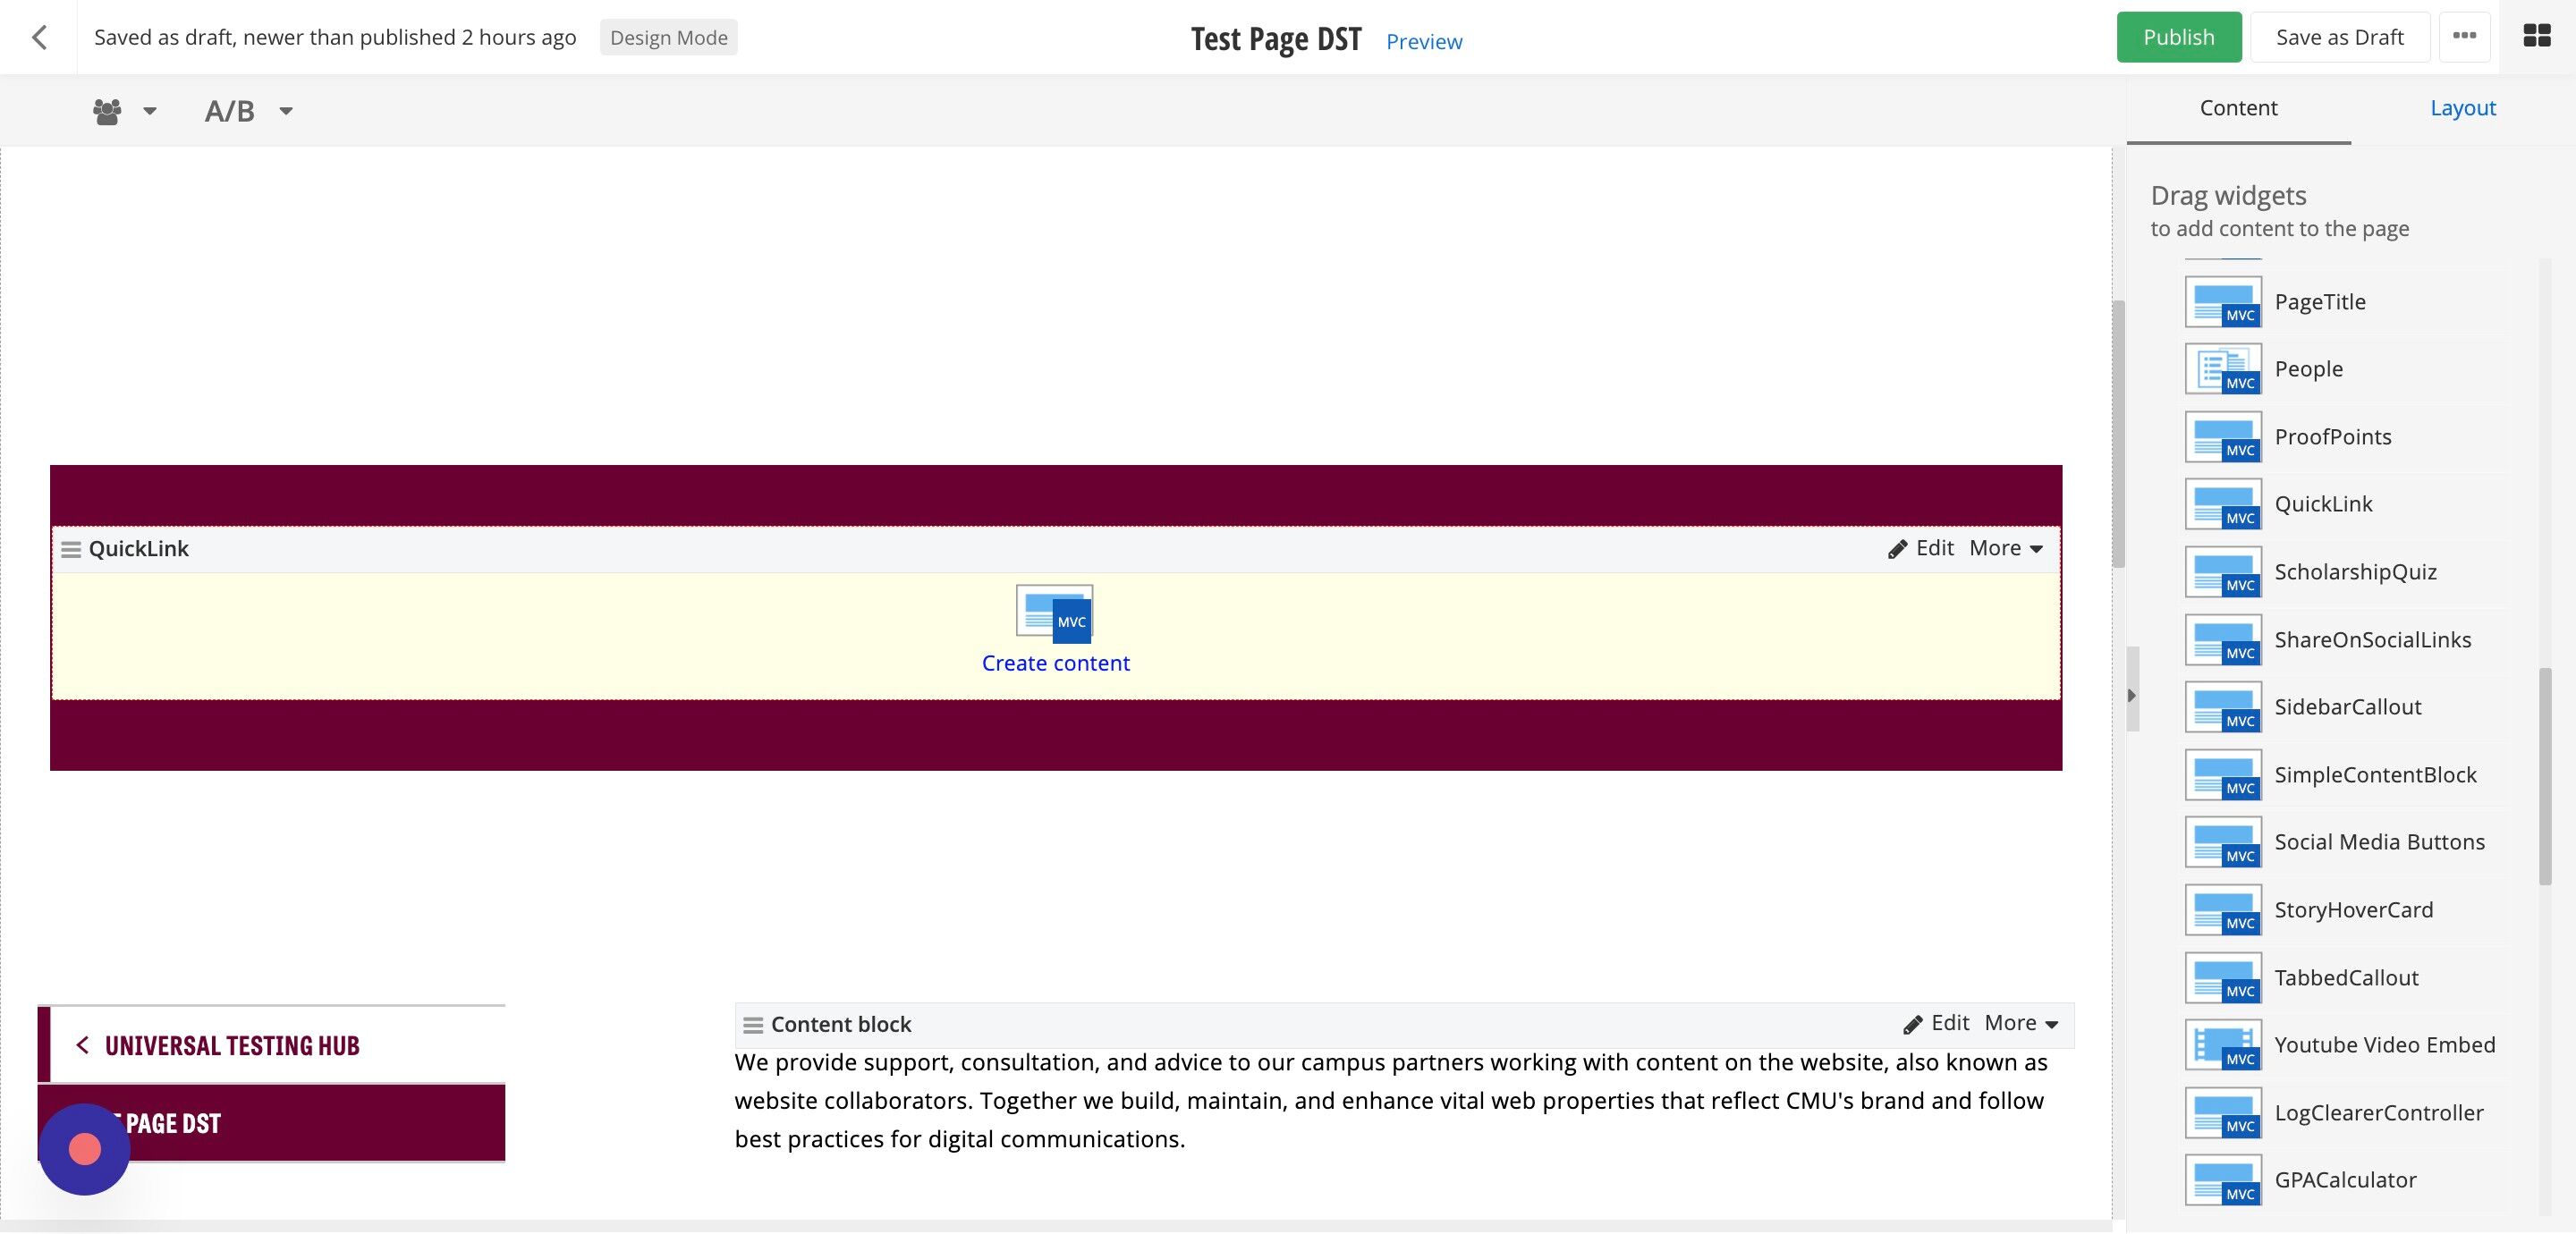Click the MVC icon above Create content
The height and width of the screenshot is (1234, 2576).
(x=1054, y=613)
